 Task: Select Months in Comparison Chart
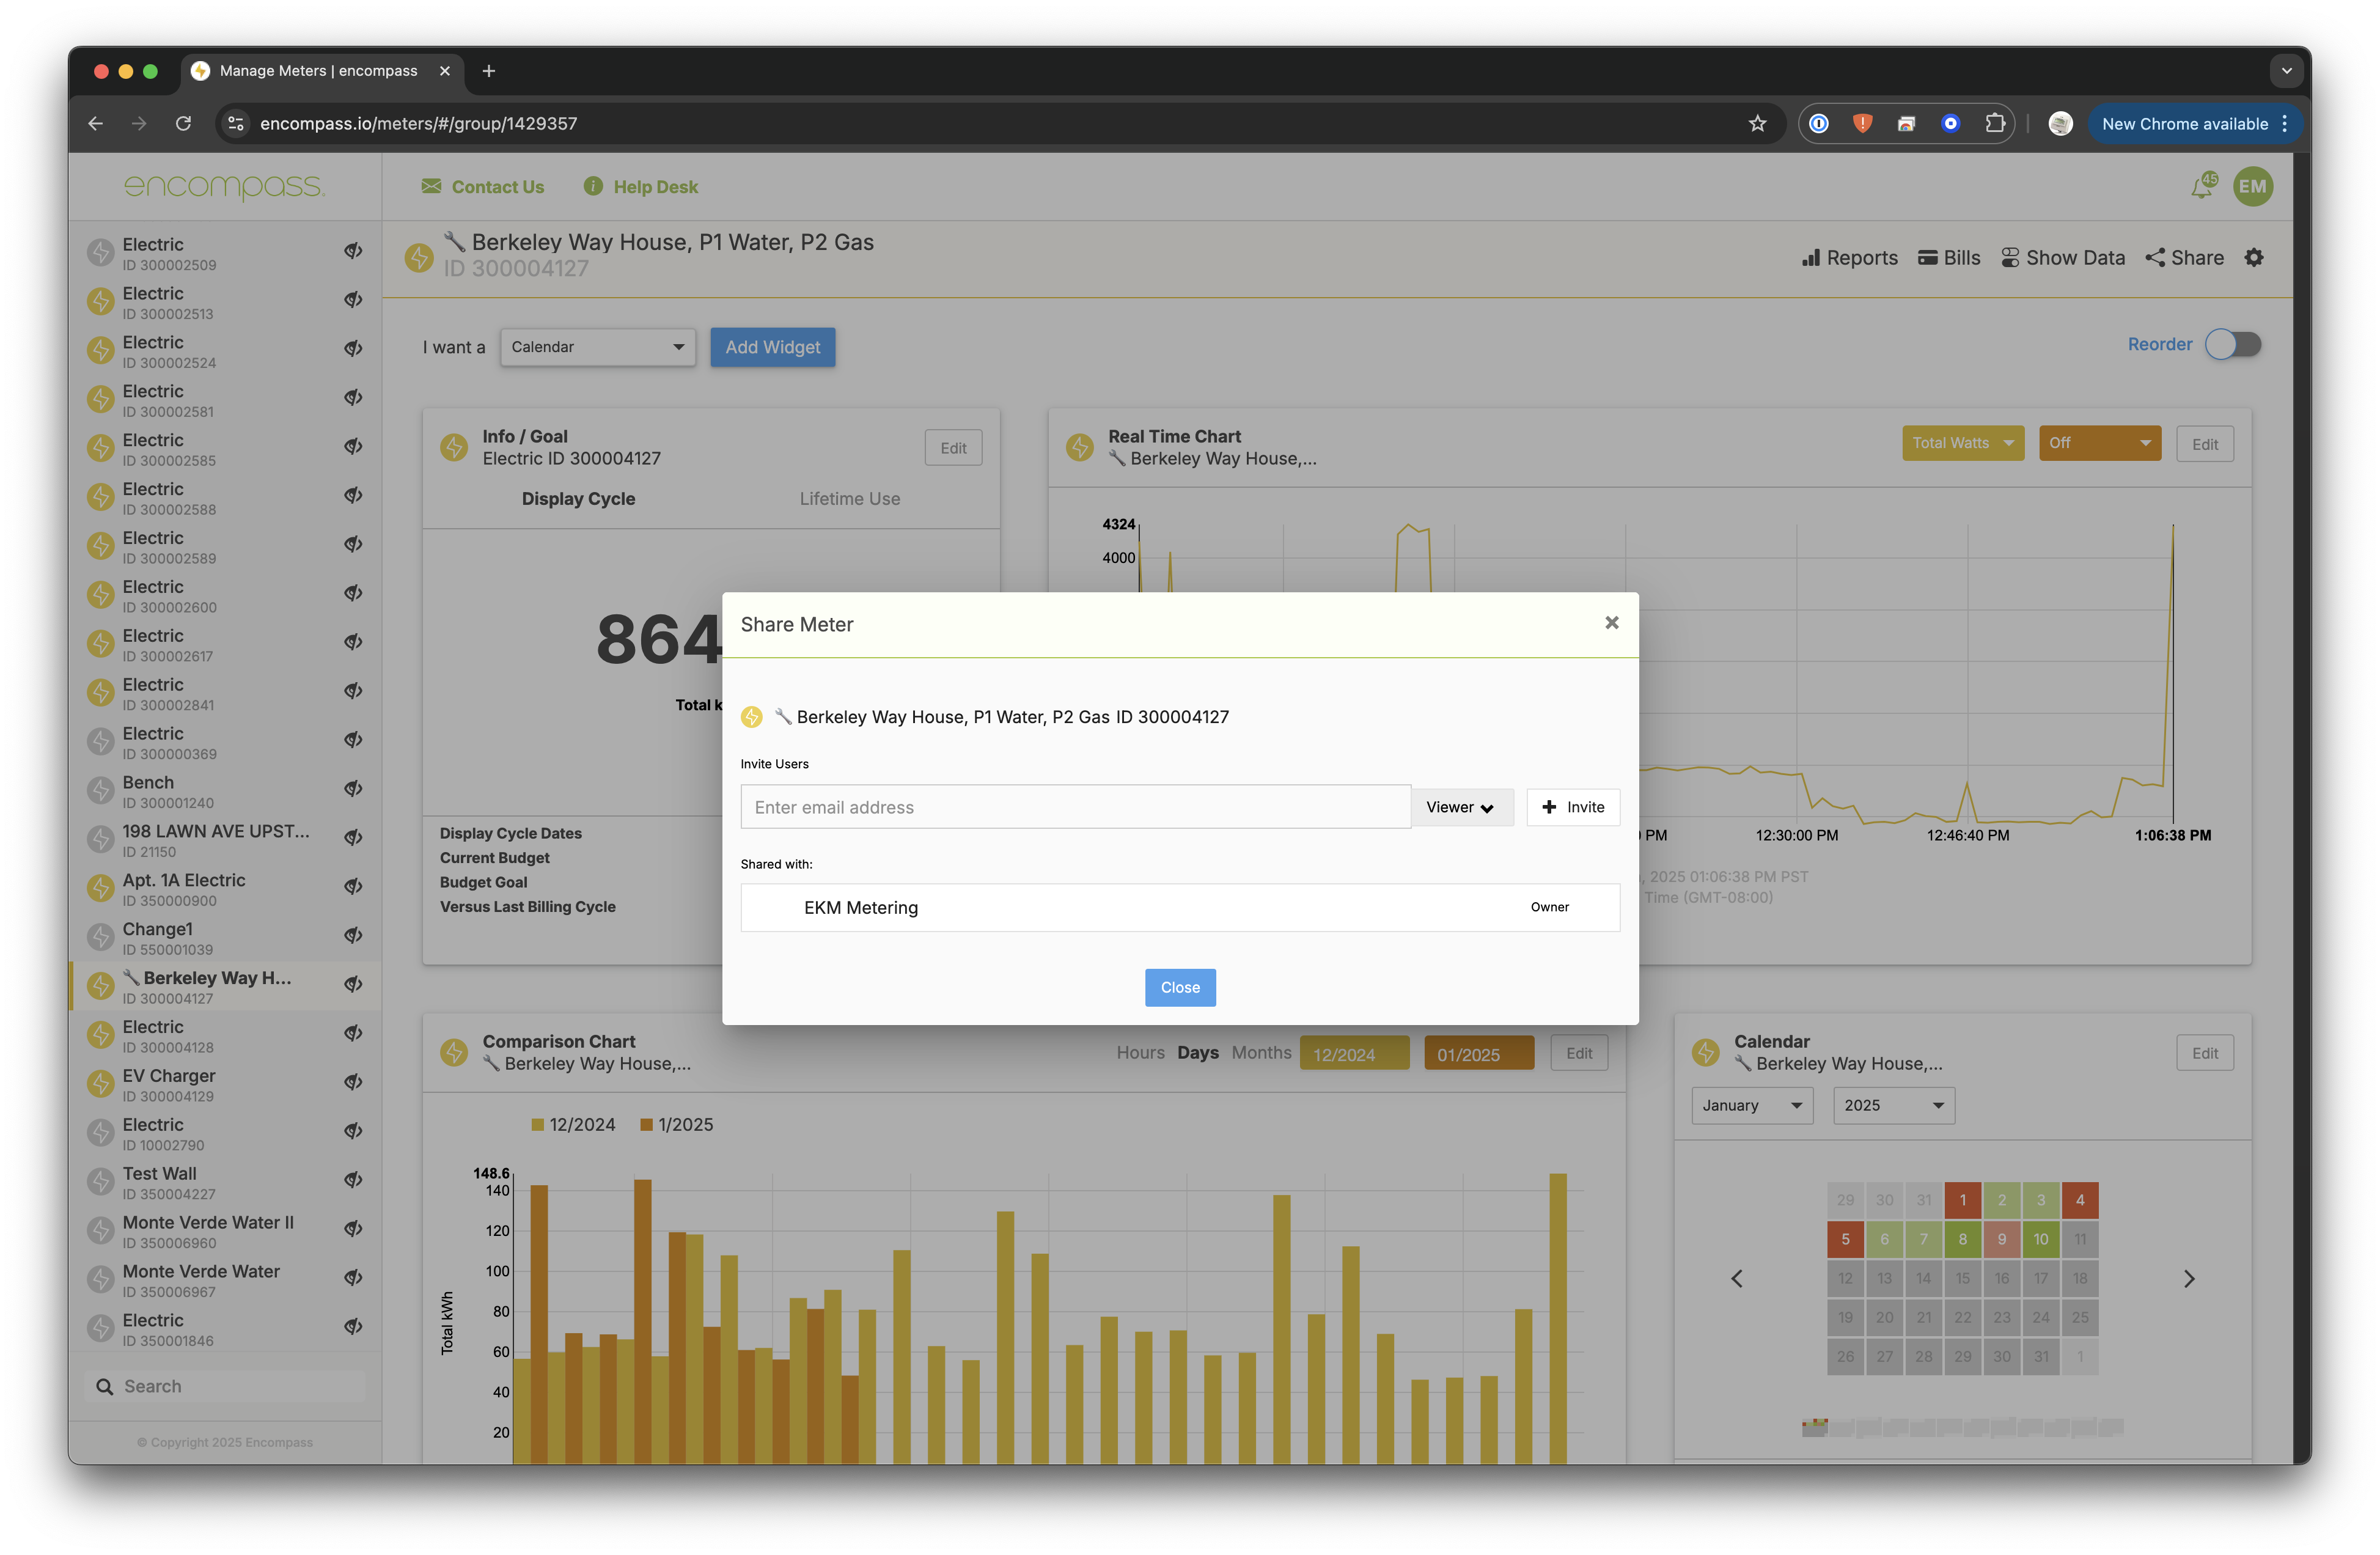click(x=1261, y=1053)
